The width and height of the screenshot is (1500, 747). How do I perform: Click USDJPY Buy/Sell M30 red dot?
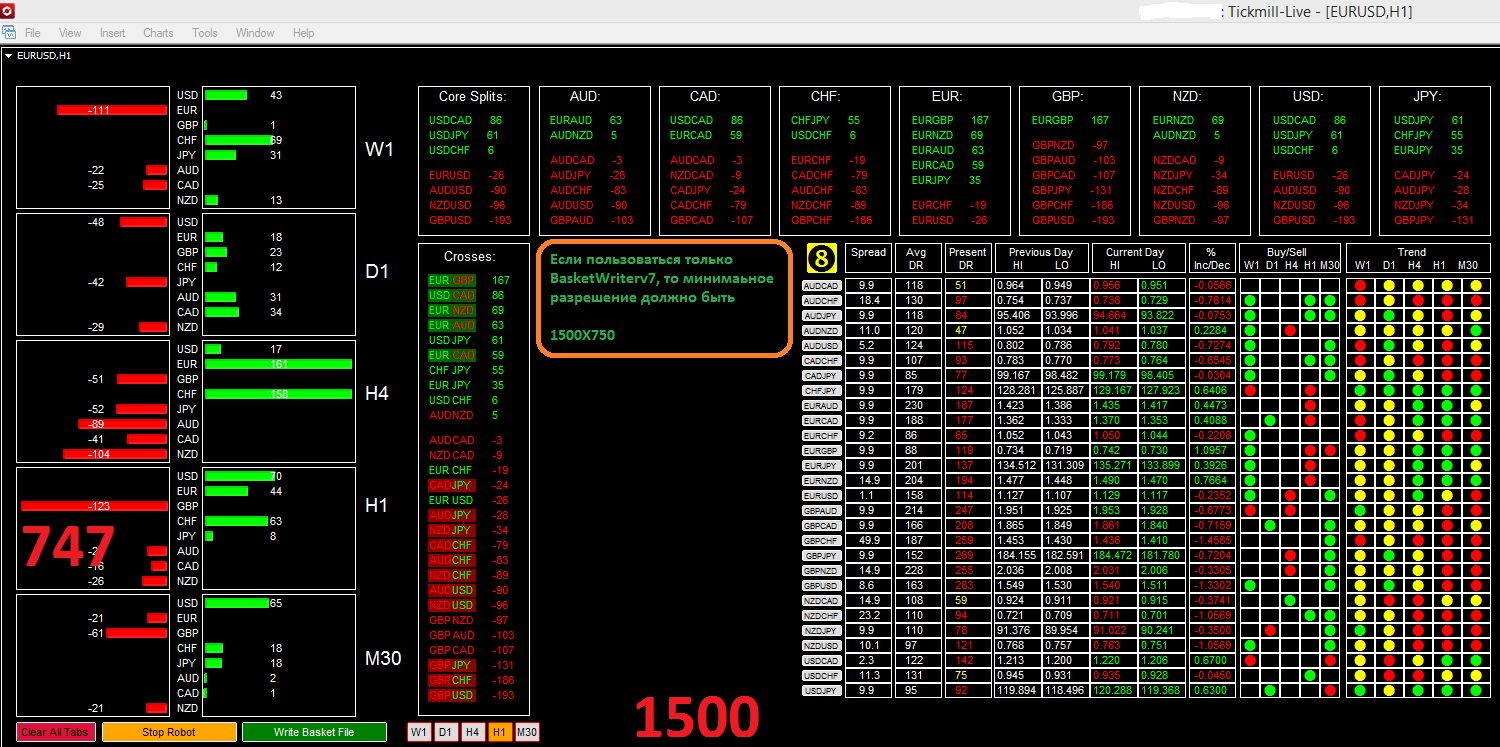click(1330, 690)
